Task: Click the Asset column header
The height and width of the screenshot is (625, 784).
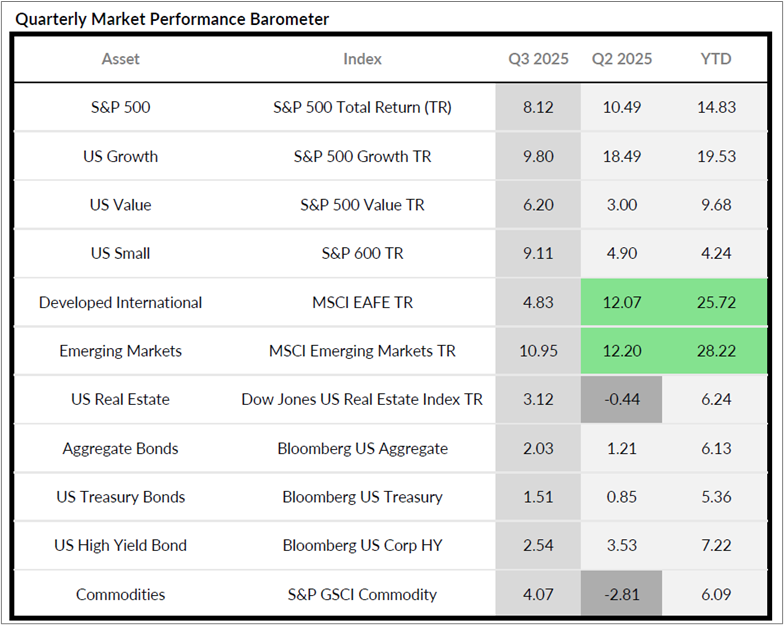Action: [x=121, y=59]
